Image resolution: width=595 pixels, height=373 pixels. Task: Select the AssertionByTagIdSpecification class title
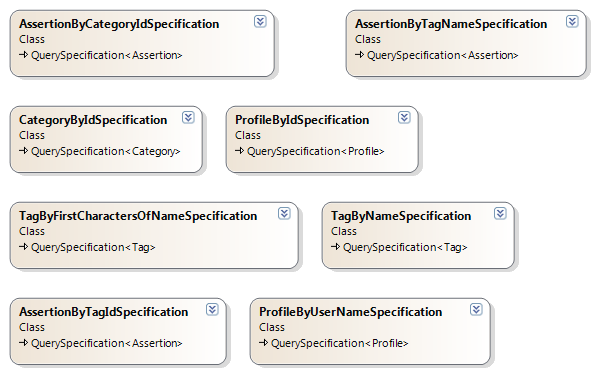104,312
